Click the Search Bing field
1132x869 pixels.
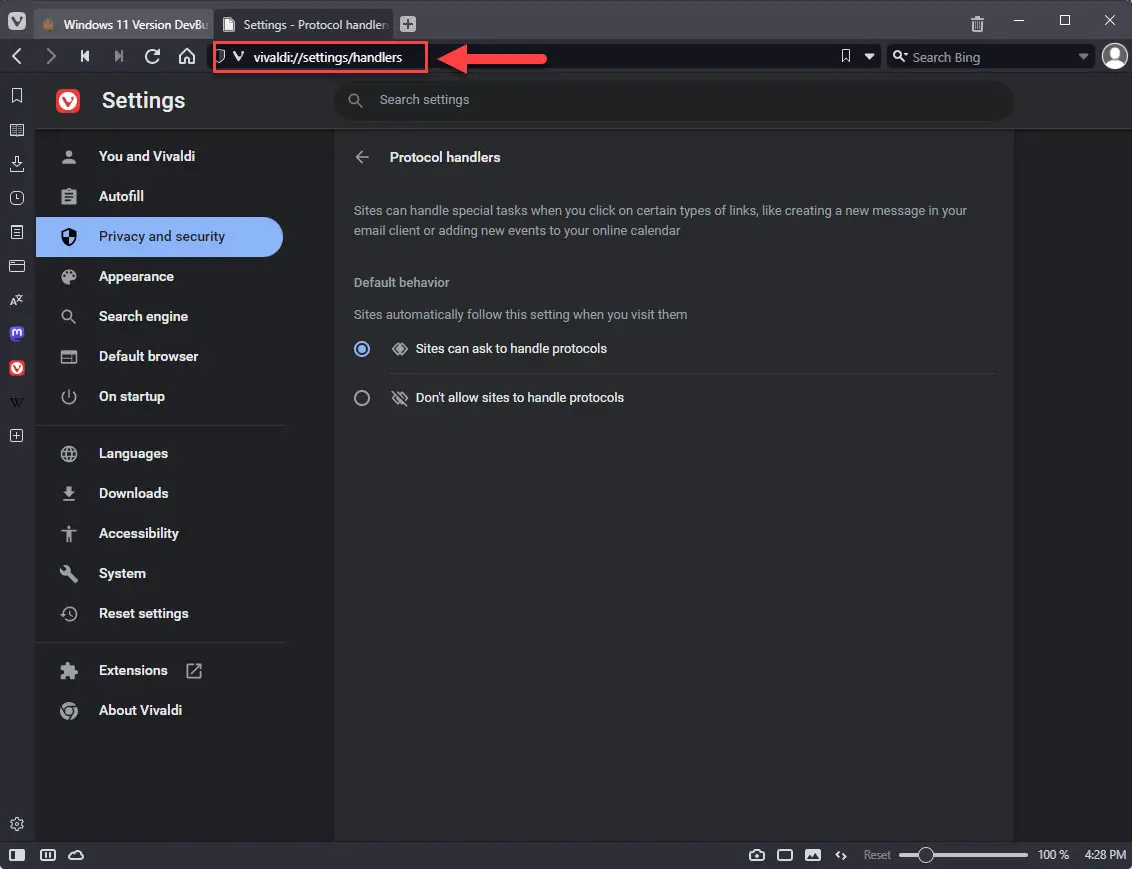point(992,57)
